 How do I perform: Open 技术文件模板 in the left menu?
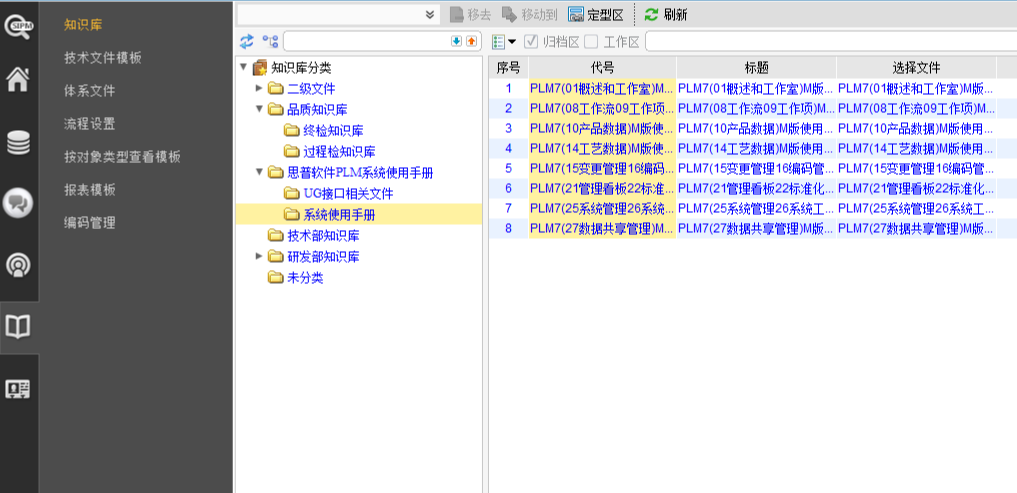tap(102, 58)
